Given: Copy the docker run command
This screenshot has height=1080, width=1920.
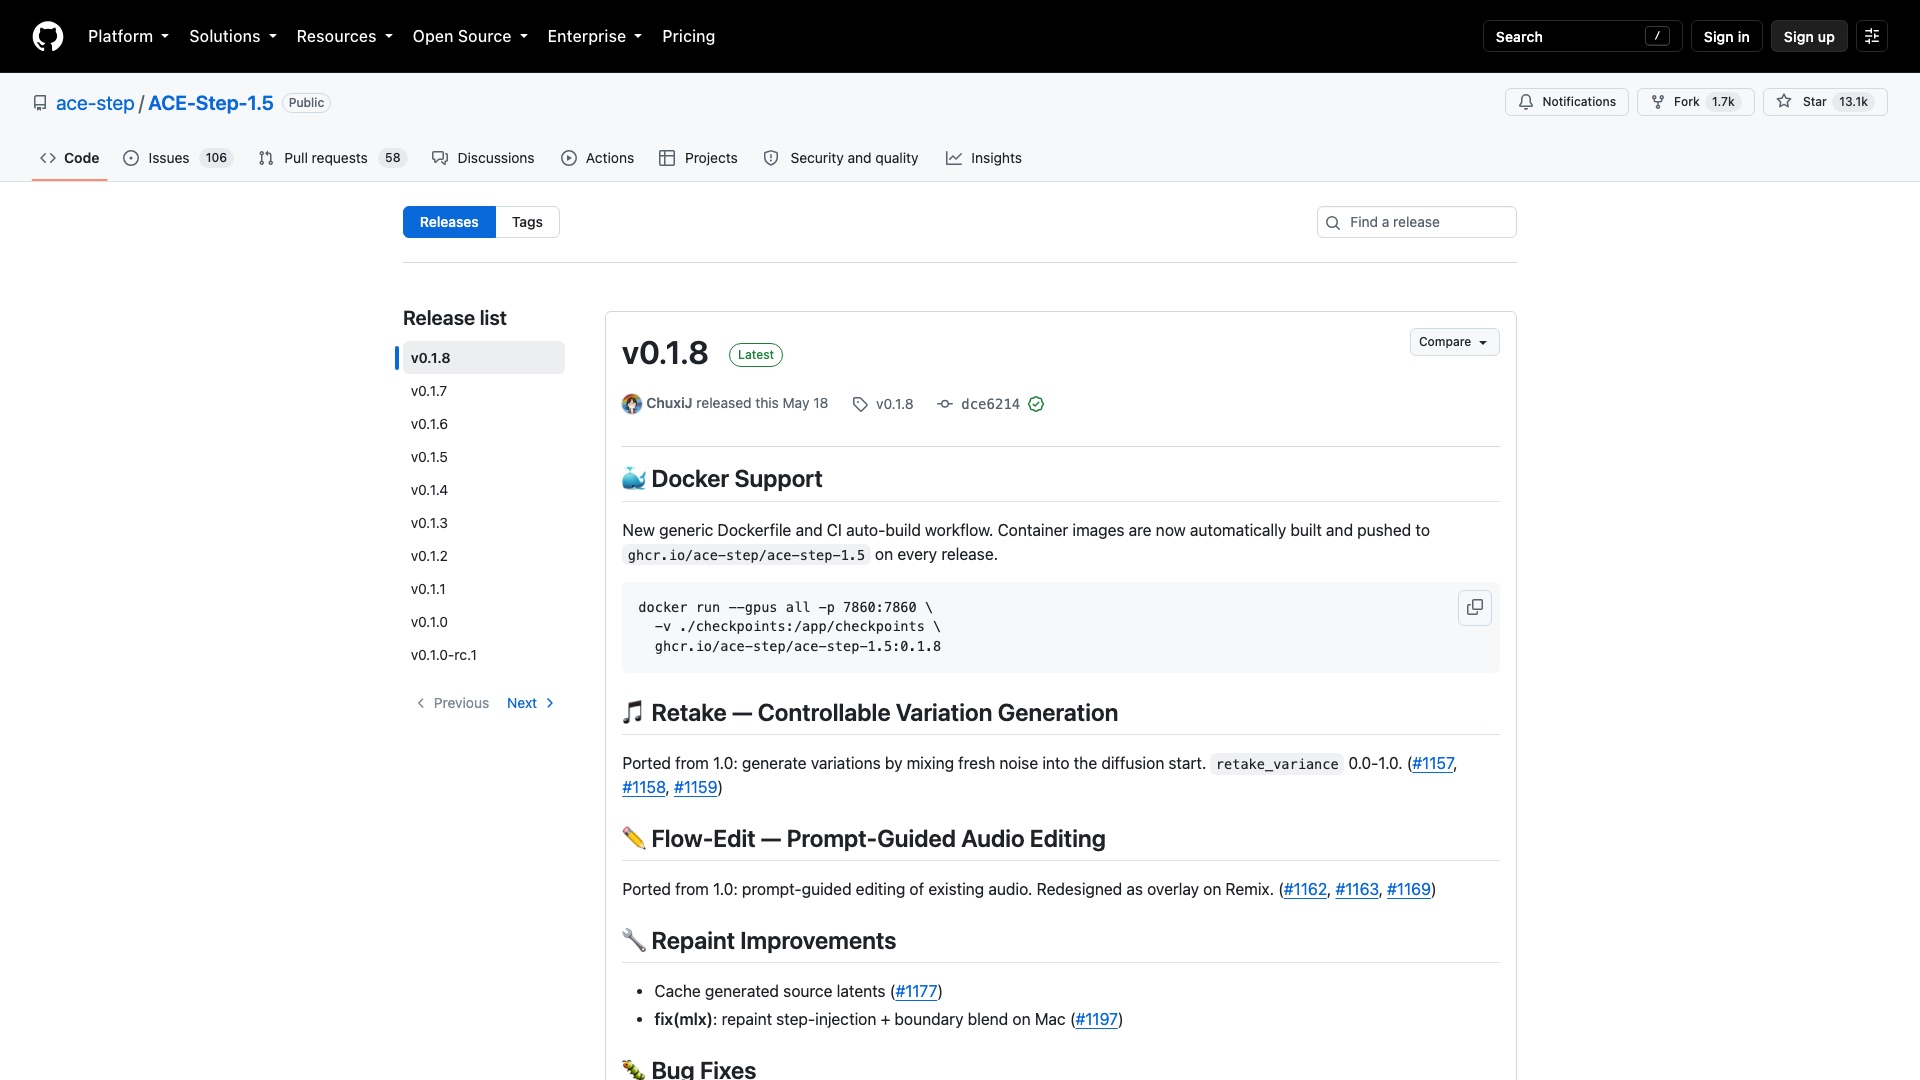Looking at the screenshot, I should (1474, 608).
